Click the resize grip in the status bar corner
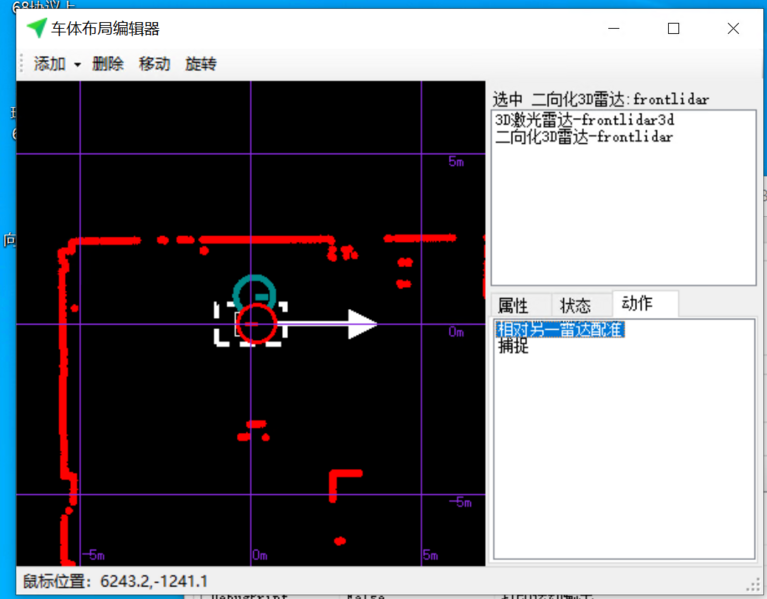 [754, 584]
